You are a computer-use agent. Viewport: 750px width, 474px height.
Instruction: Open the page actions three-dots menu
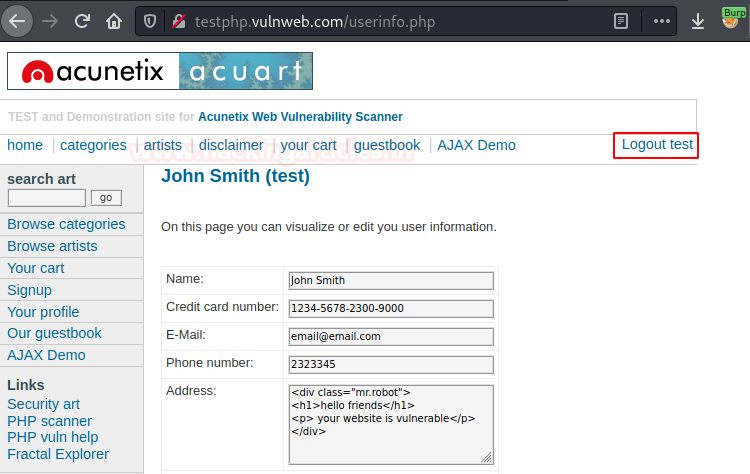tap(662, 21)
